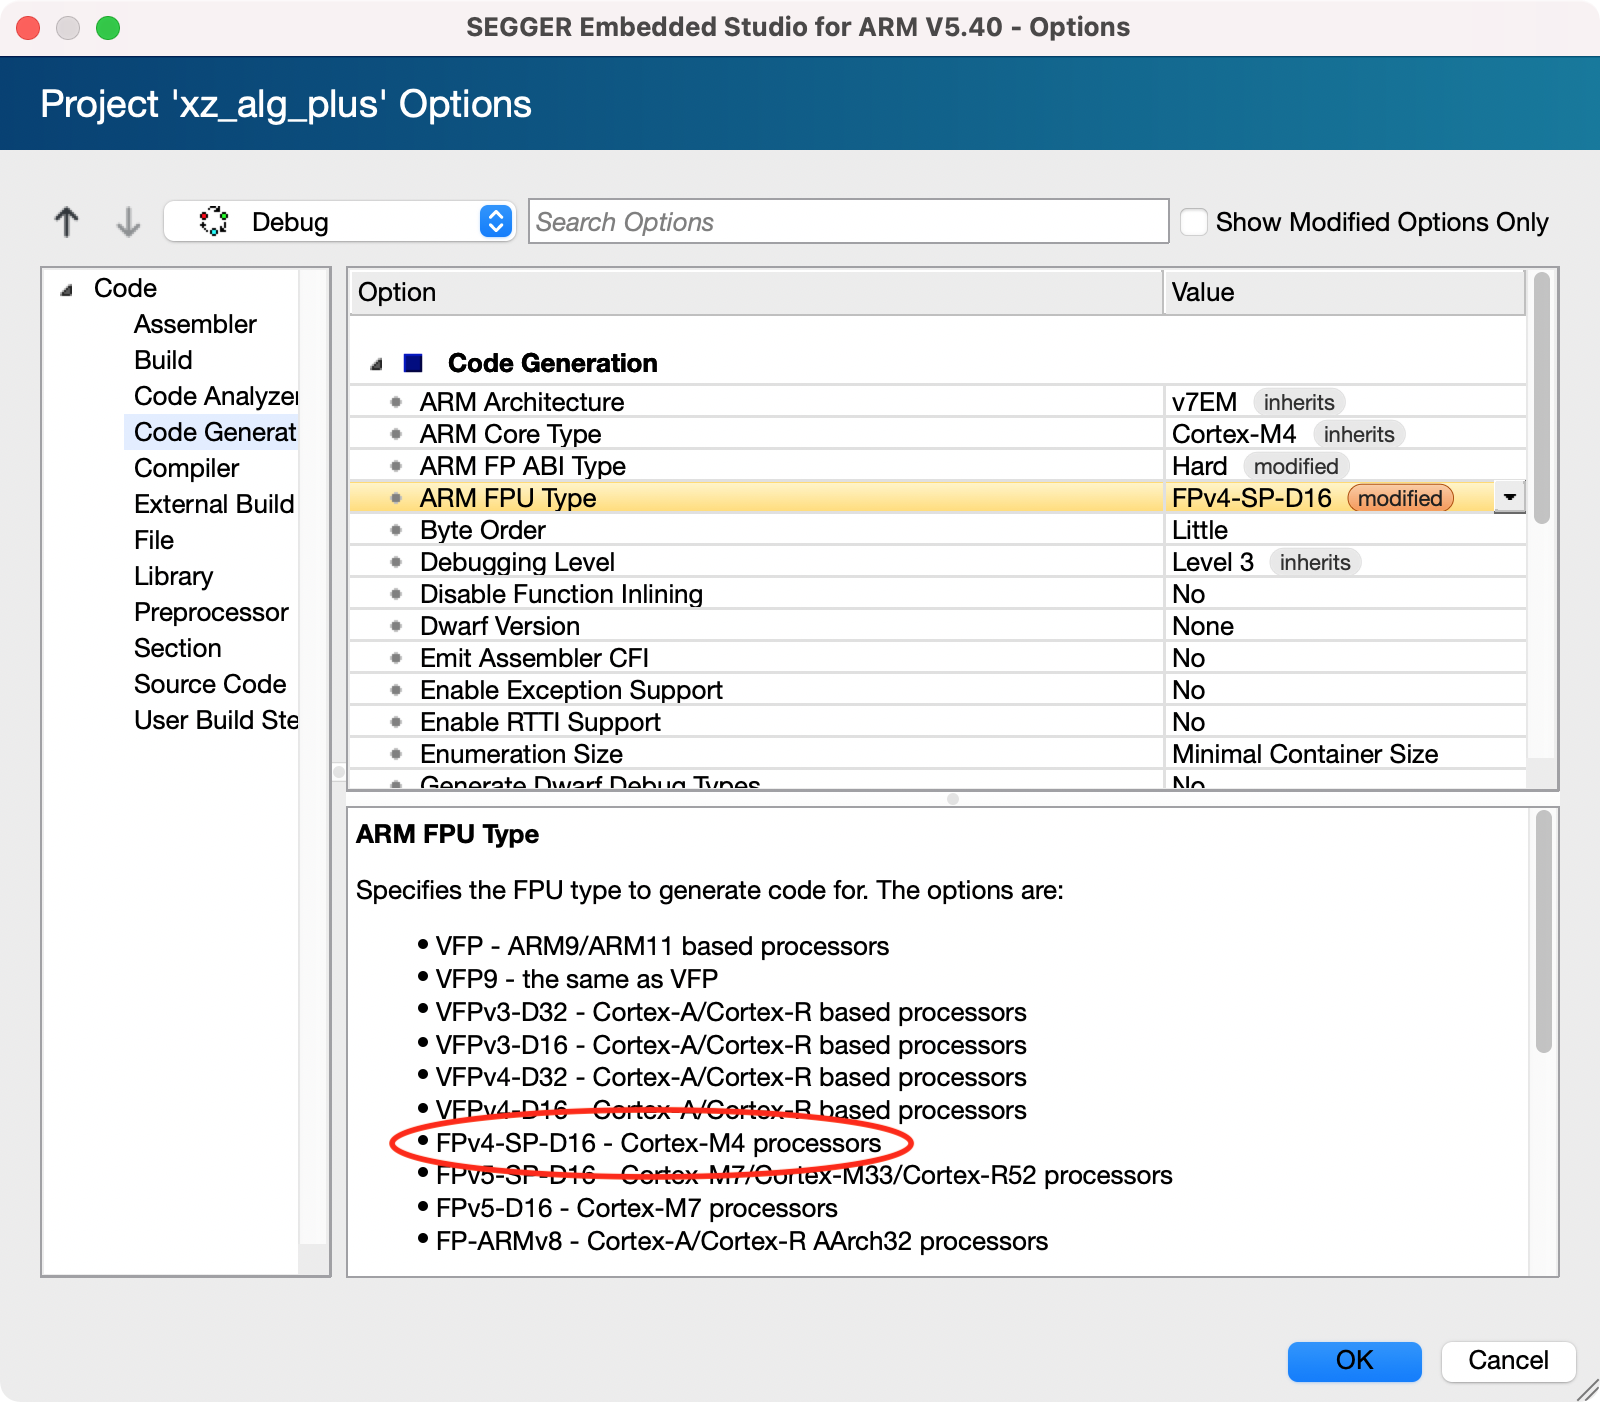Click the bullet icon beside ARM Architecture
The width and height of the screenshot is (1600, 1402).
396,402
